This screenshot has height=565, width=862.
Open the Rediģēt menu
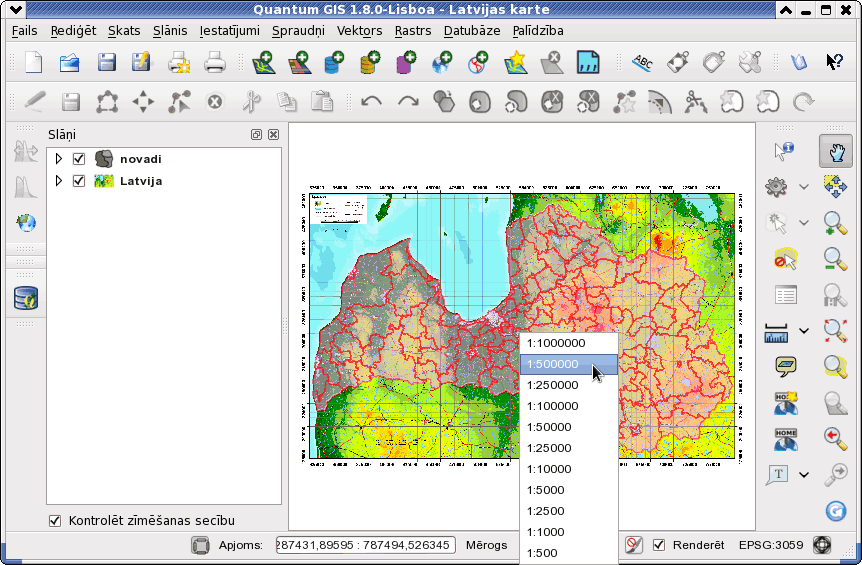click(73, 31)
